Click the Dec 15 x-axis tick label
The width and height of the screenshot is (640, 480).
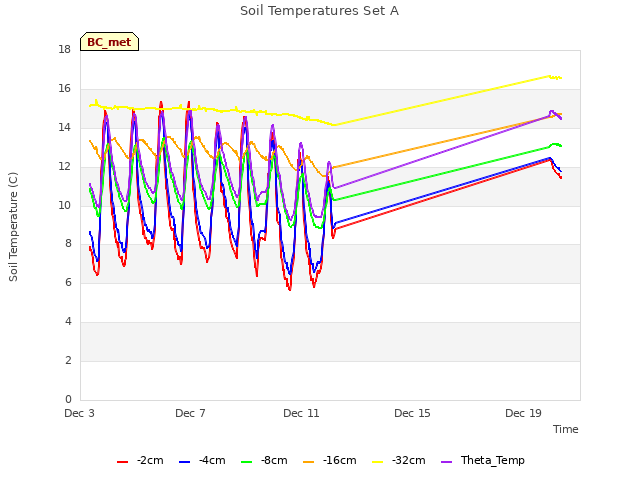click(412, 413)
